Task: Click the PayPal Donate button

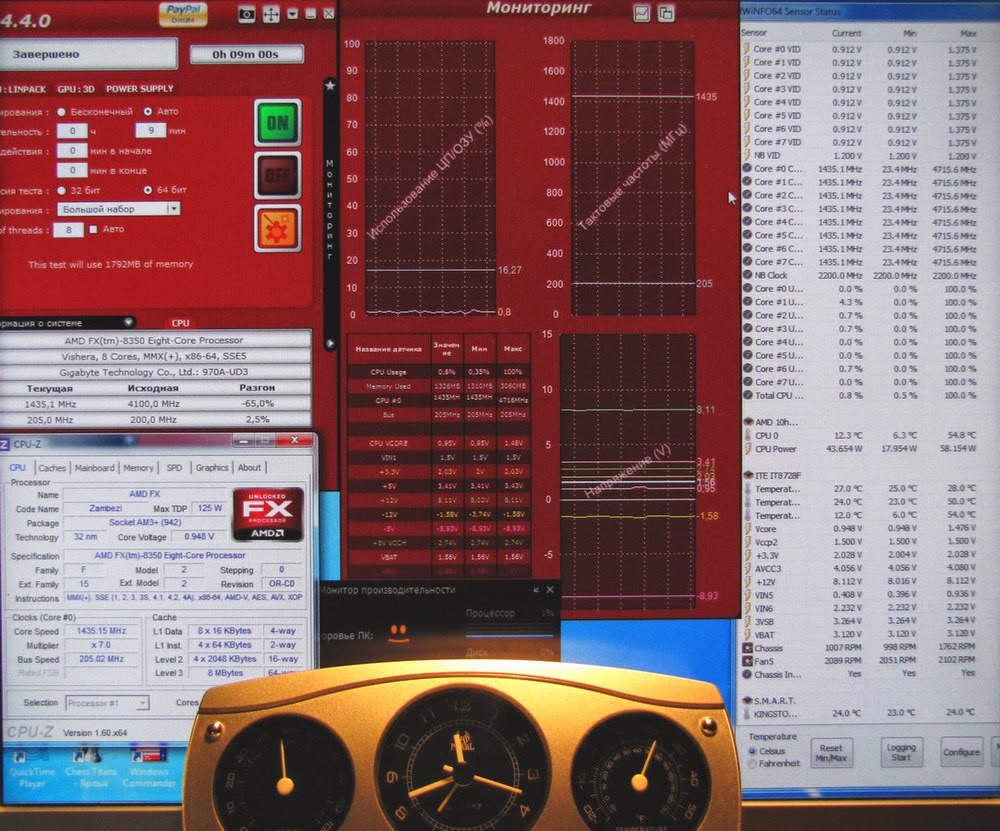Action: click(183, 13)
